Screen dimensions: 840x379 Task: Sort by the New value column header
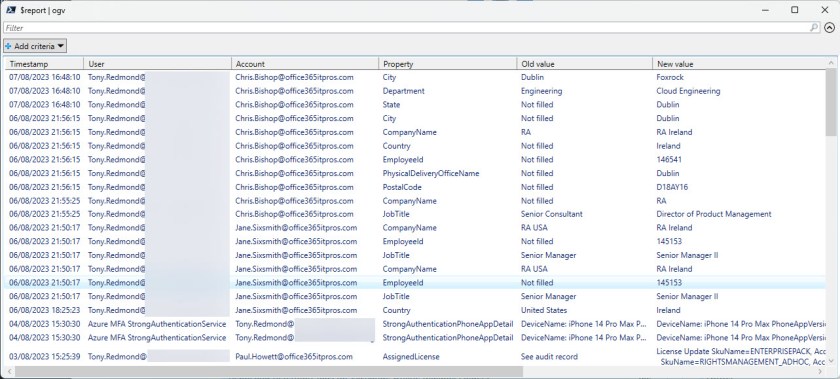(x=739, y=64)
